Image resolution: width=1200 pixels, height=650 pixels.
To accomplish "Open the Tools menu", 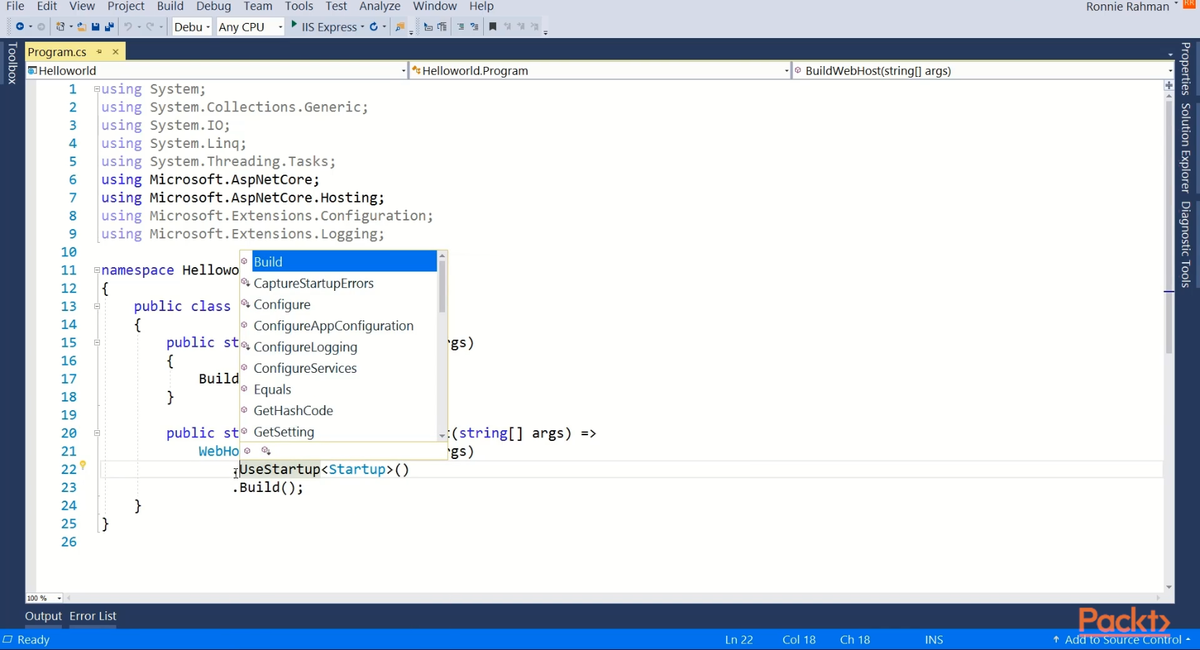I will [299, 6].
